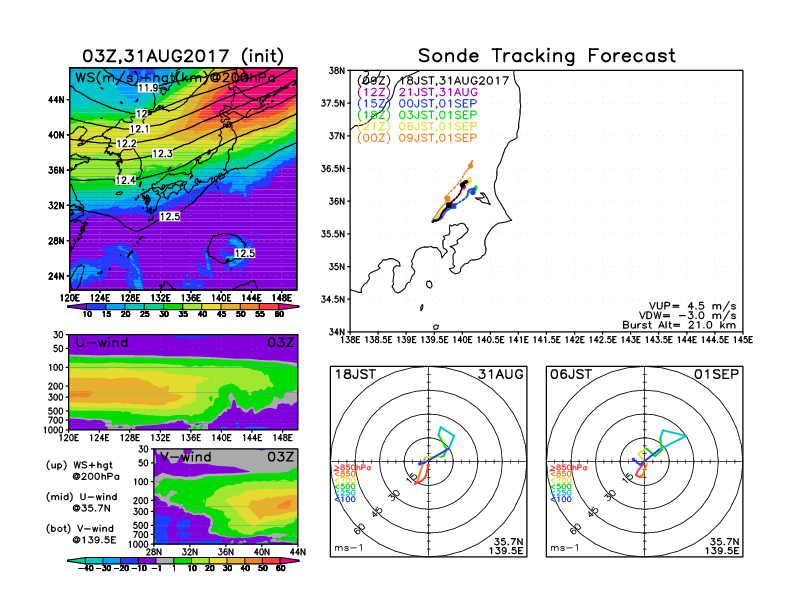
Task: Select the purple '(12Z) 21JST,31AUG' legend entry
Action: 417,92
